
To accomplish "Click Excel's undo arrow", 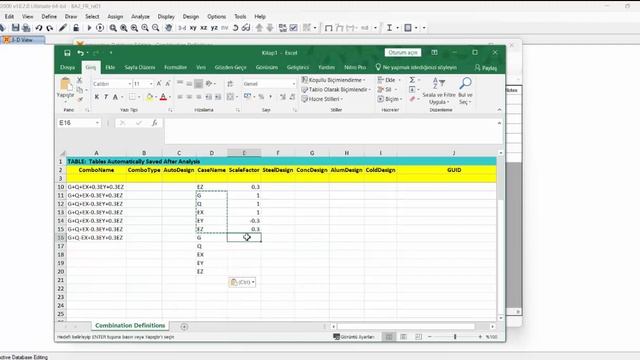I will coord(80,53).
